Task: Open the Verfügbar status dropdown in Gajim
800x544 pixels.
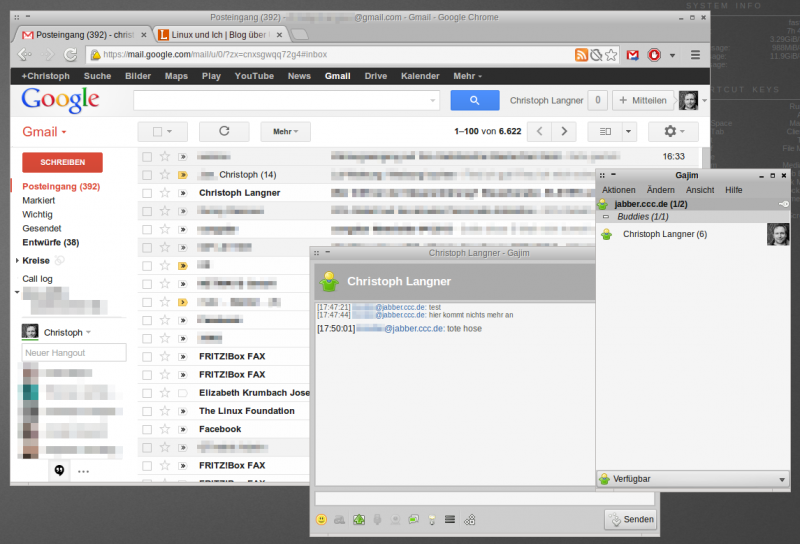Action: pyautogui.click(x=692, y=479)
